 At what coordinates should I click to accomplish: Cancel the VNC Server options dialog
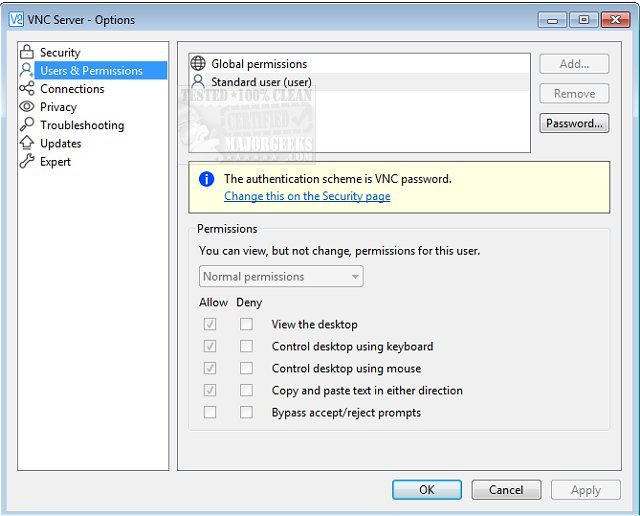click(x=505, y=490)
